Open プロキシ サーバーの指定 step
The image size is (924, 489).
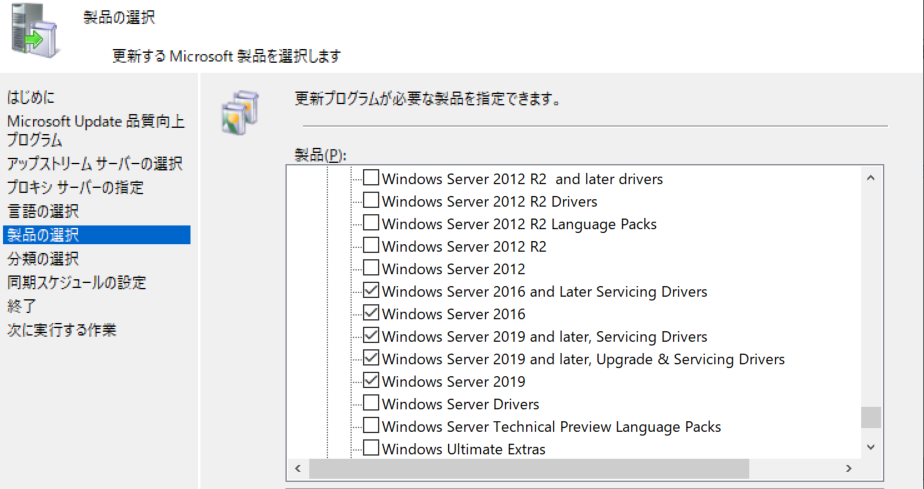point(75,188)
